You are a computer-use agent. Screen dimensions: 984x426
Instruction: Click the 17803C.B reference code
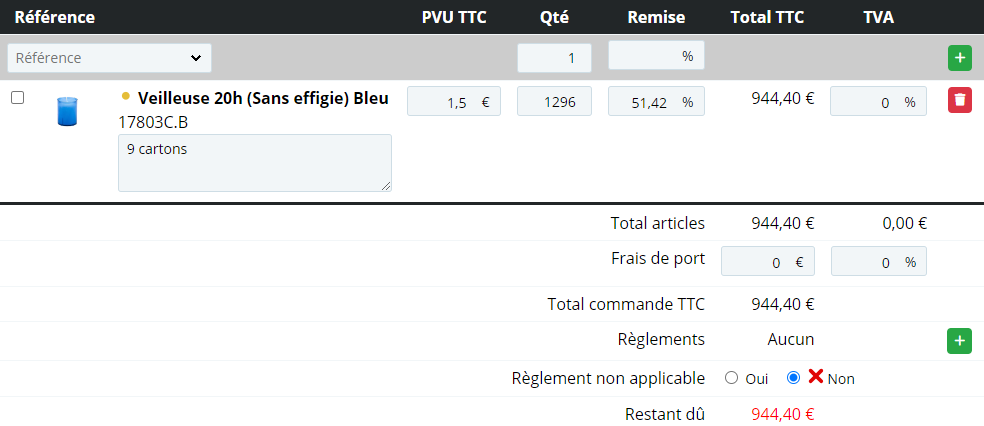tap(153, 122)
